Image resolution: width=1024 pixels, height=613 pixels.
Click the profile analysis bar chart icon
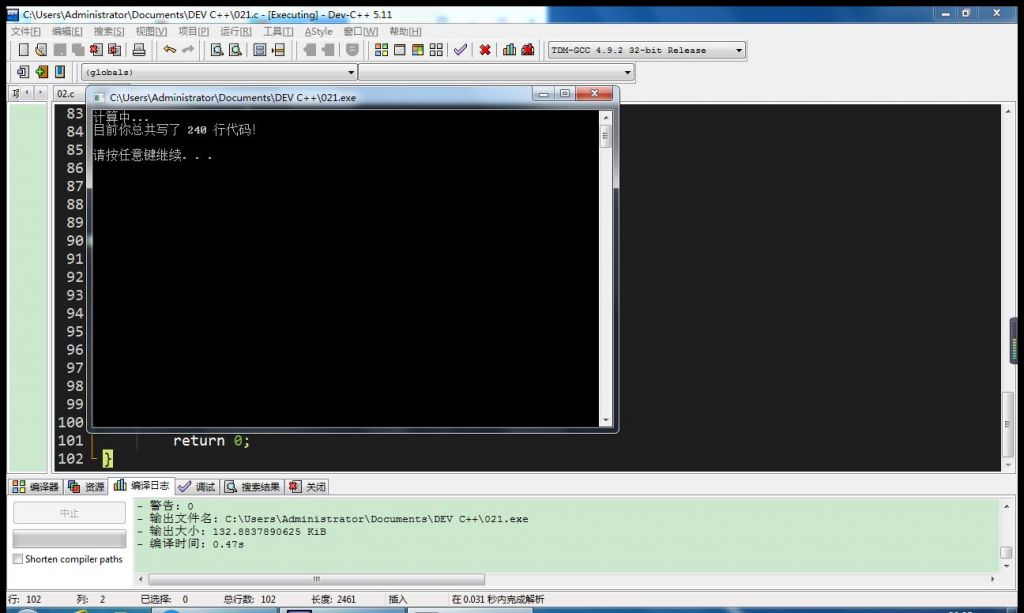point(509,50)
